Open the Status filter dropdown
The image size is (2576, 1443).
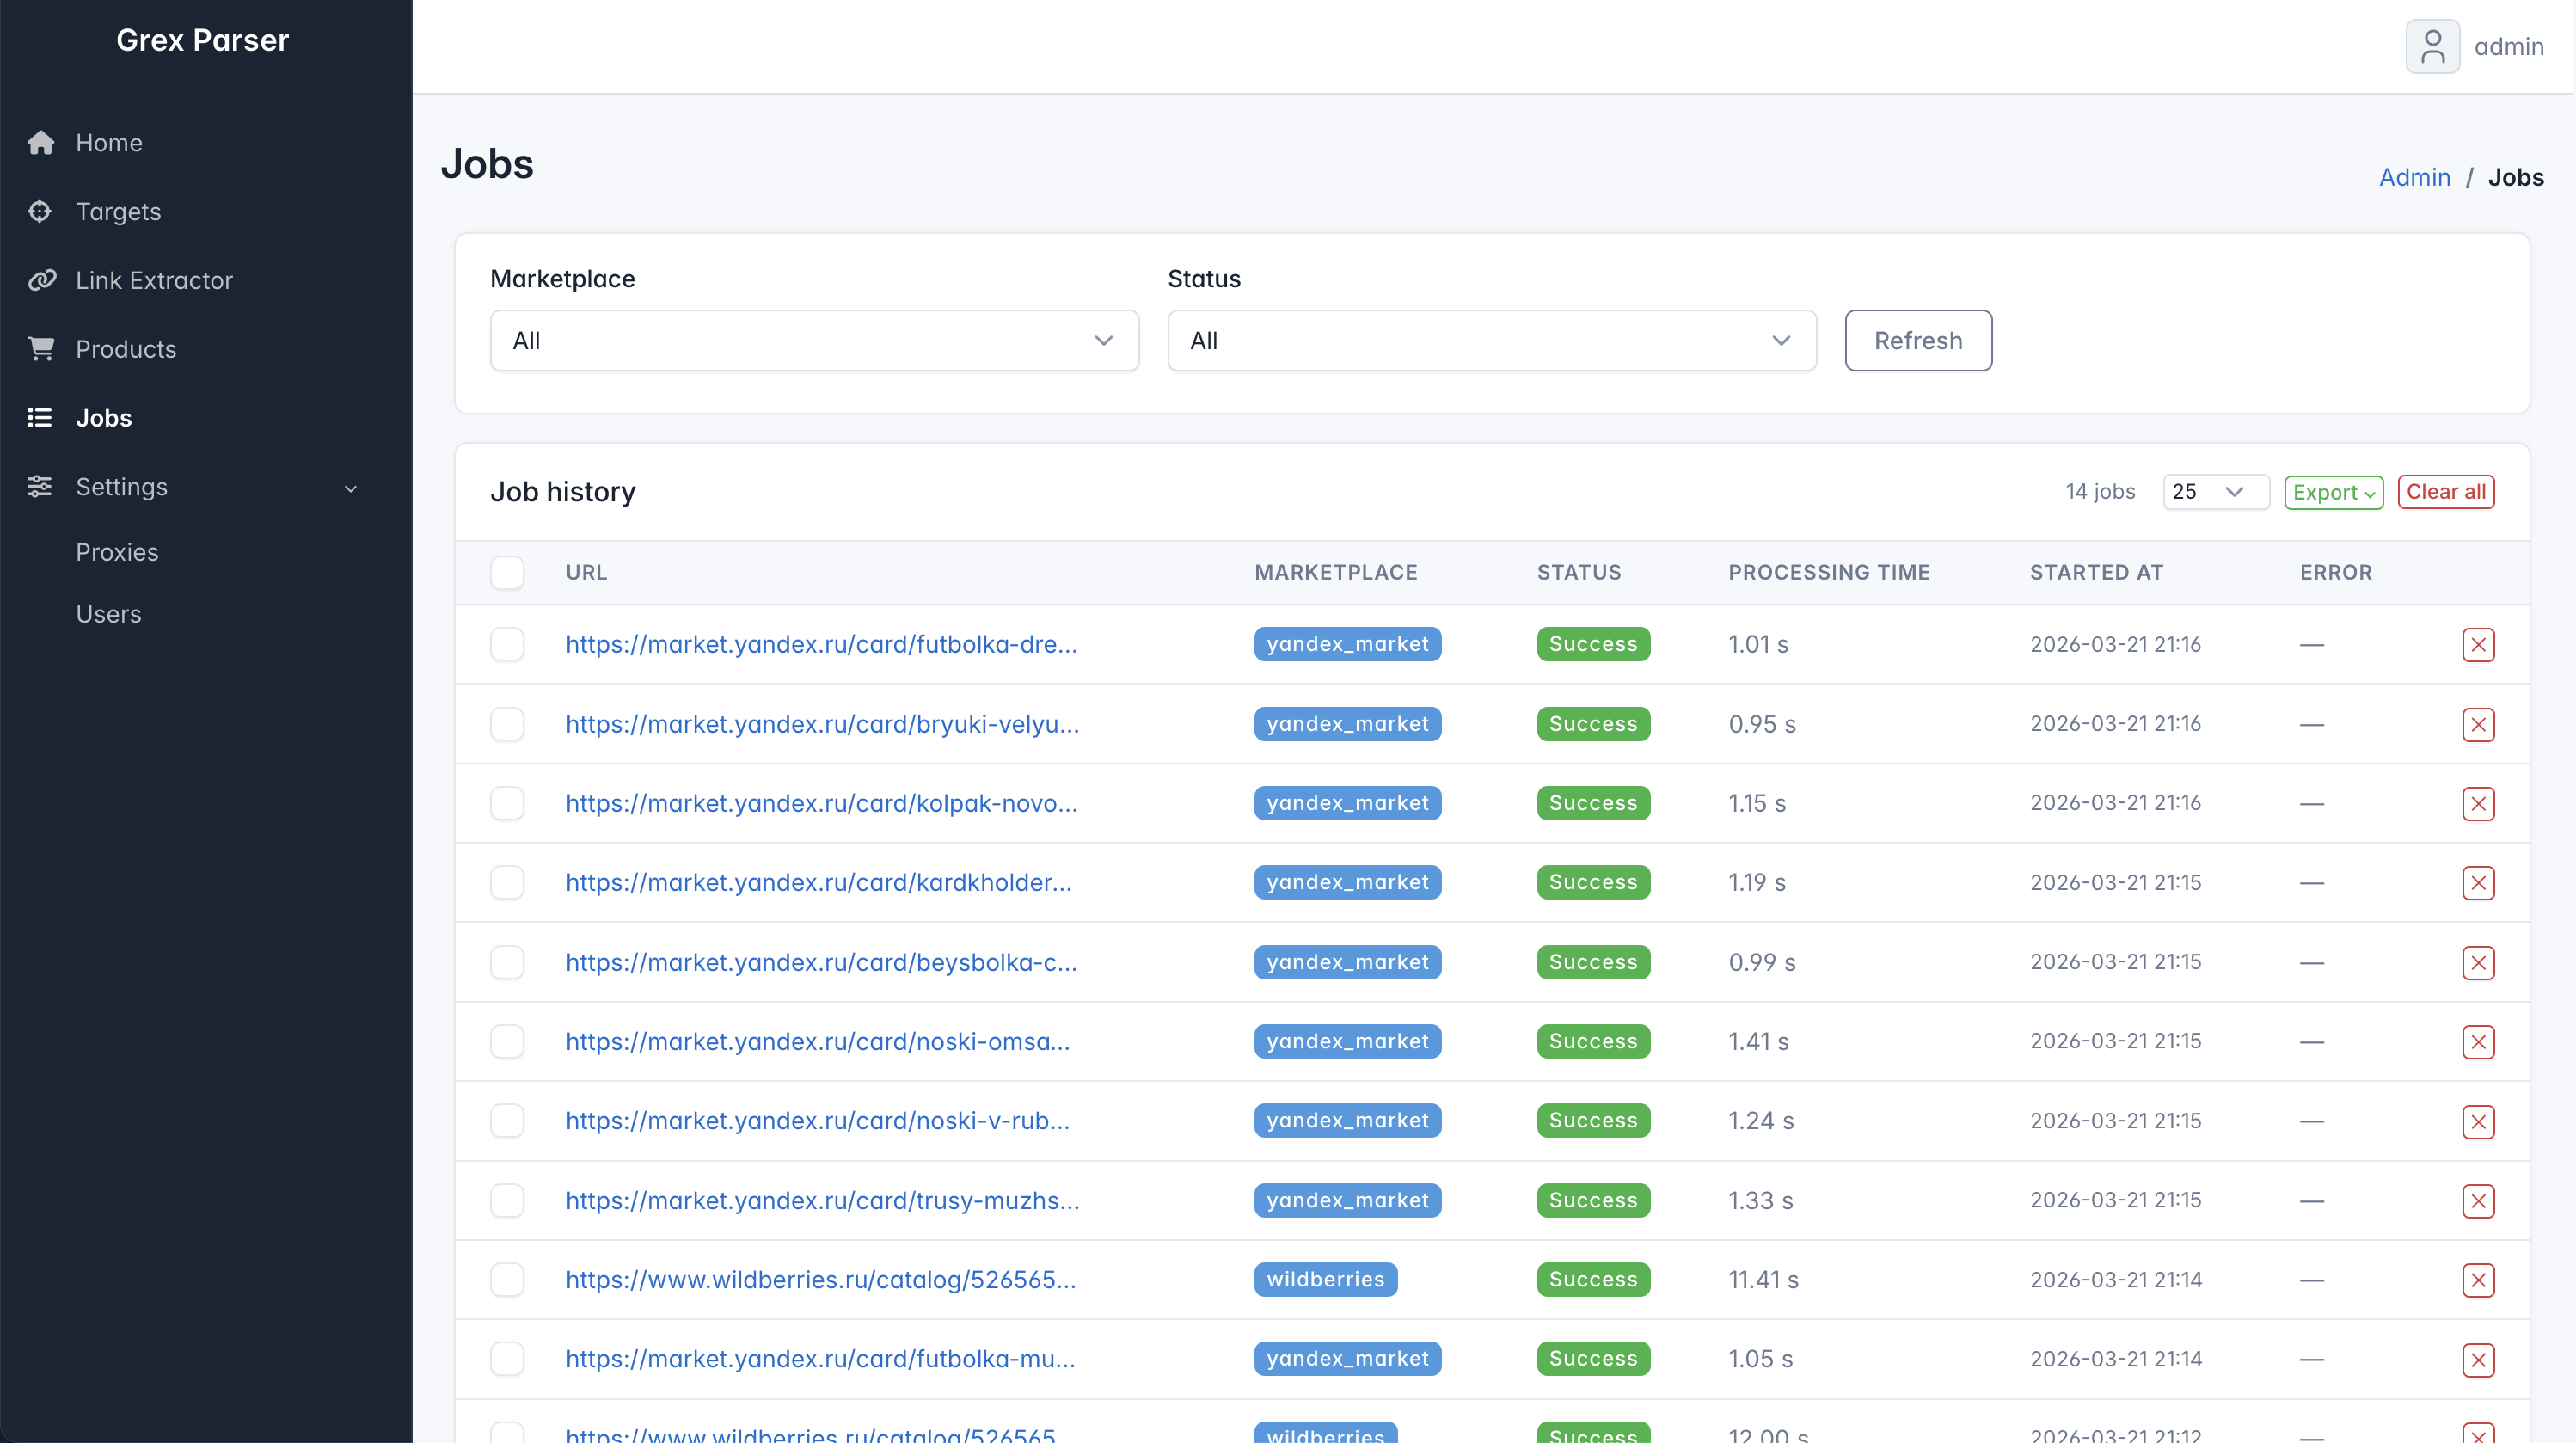(x=1491, y=341)
